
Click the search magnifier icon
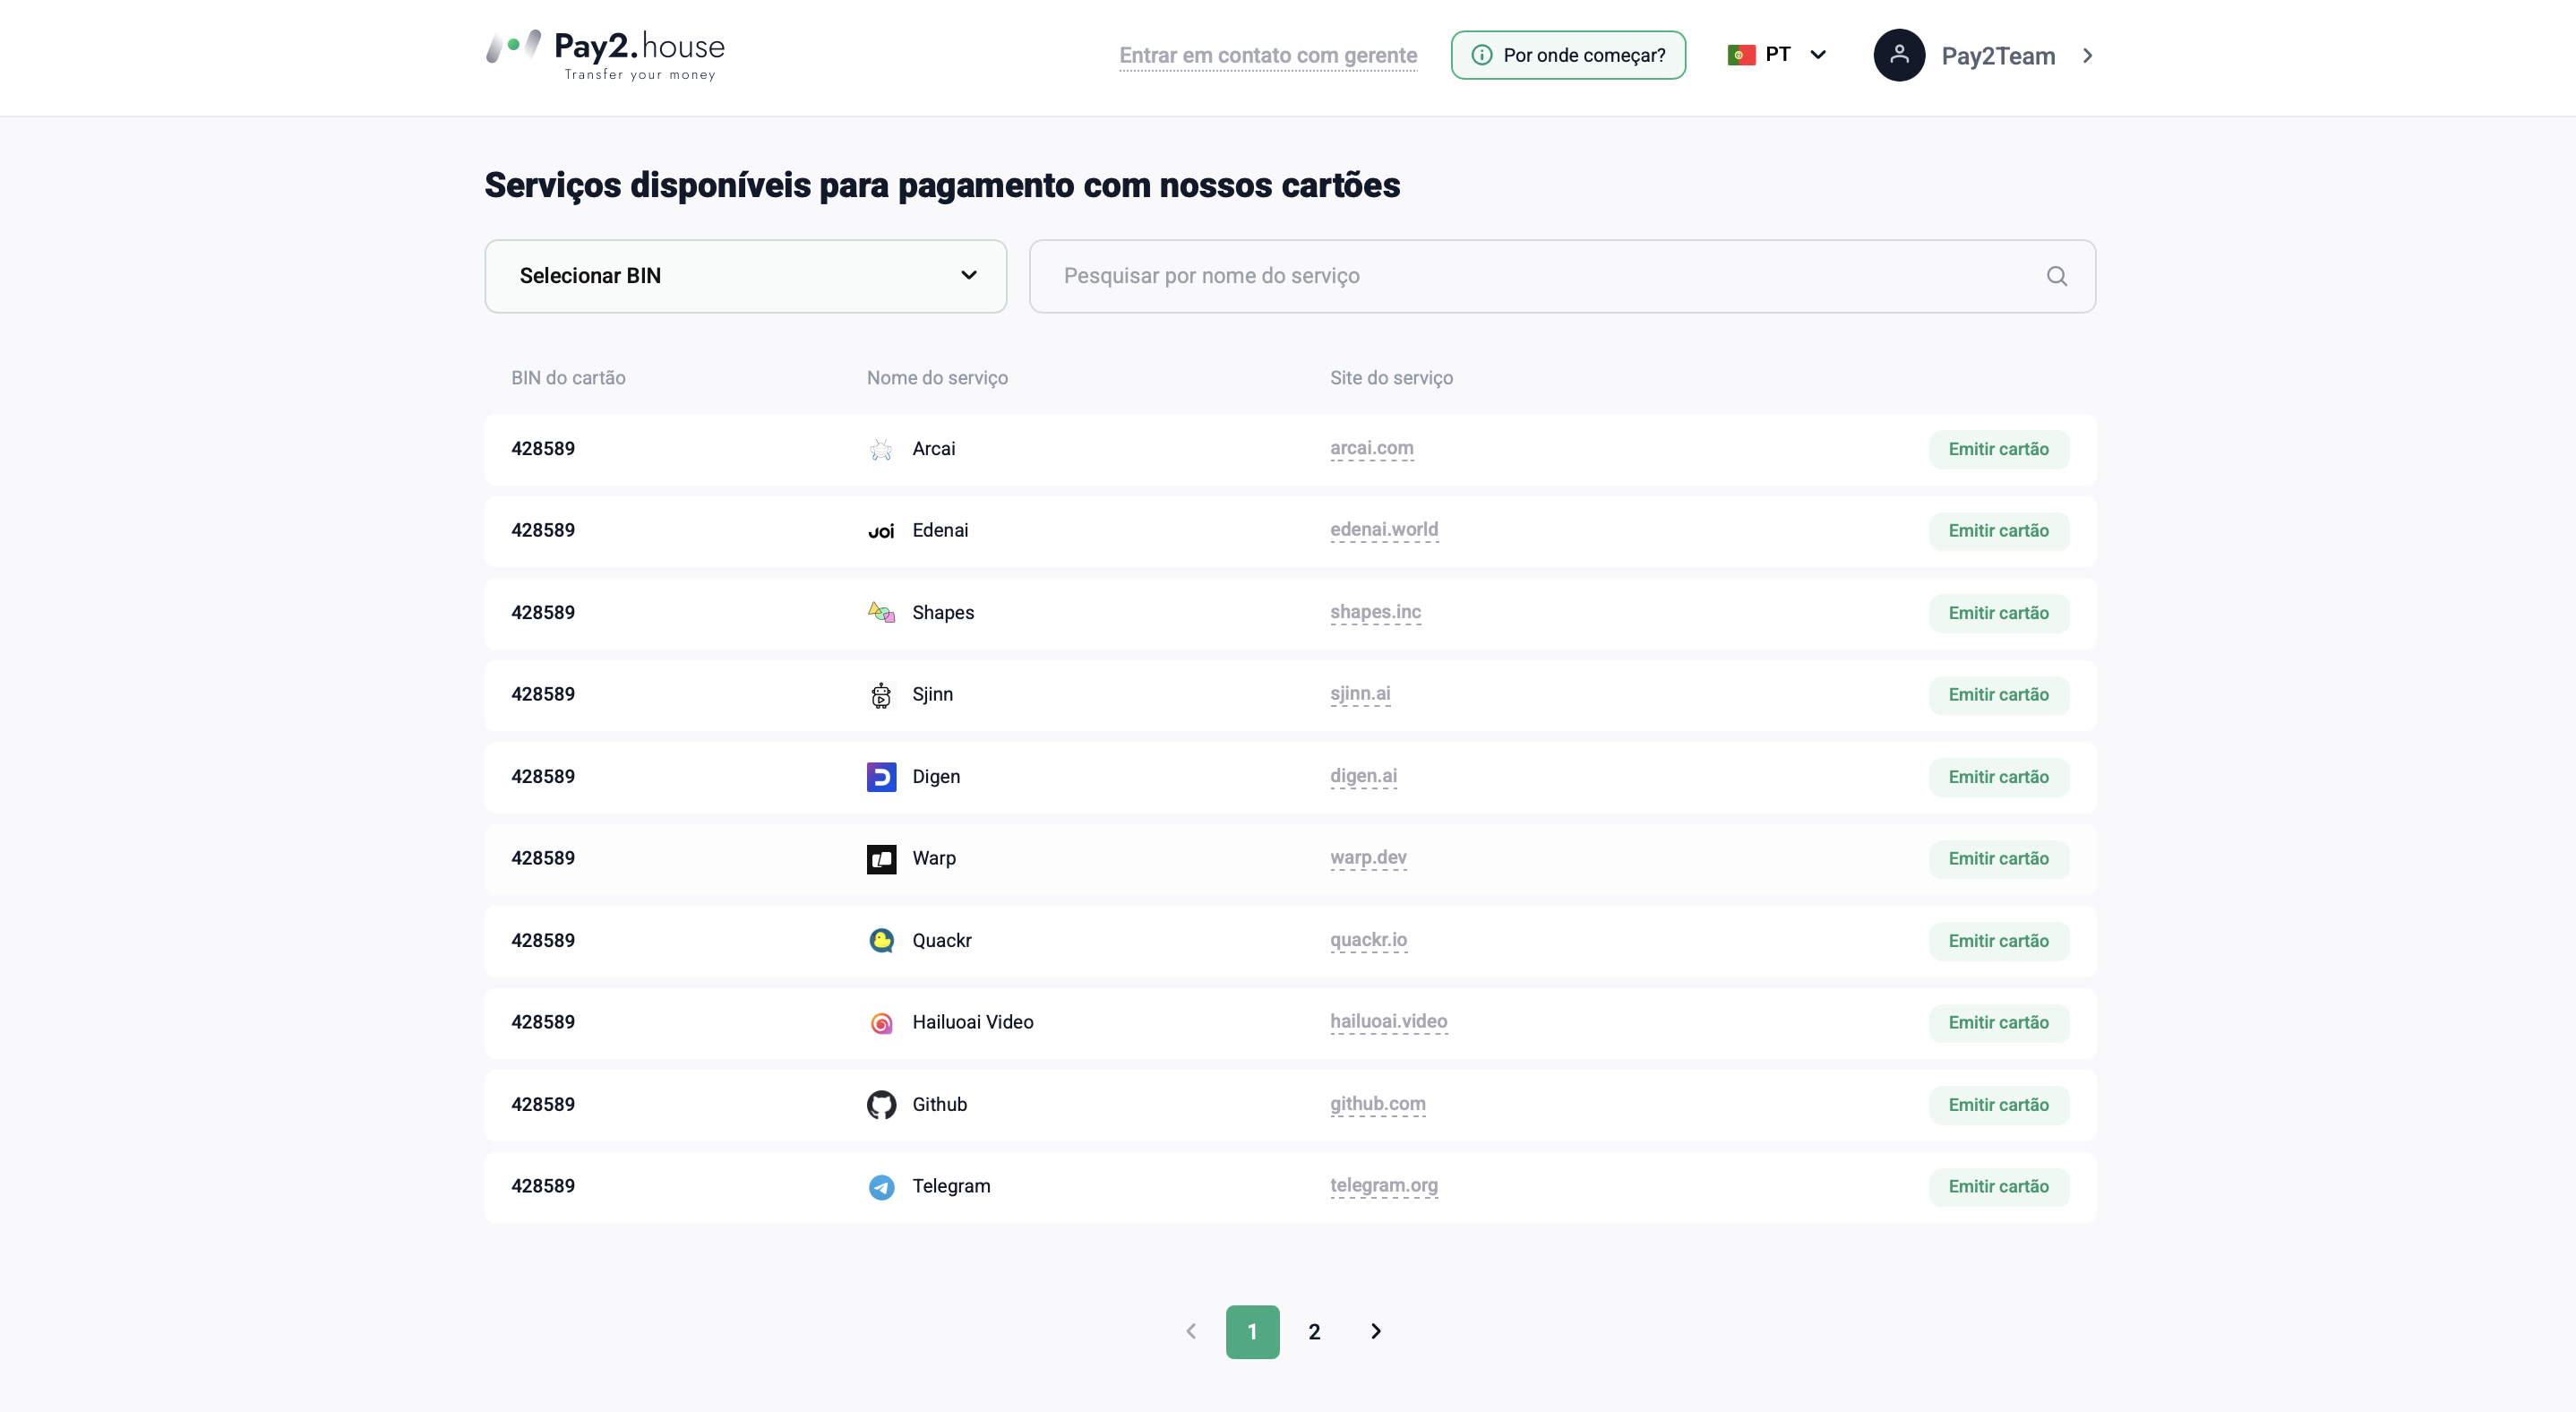tap(2056, 276)
